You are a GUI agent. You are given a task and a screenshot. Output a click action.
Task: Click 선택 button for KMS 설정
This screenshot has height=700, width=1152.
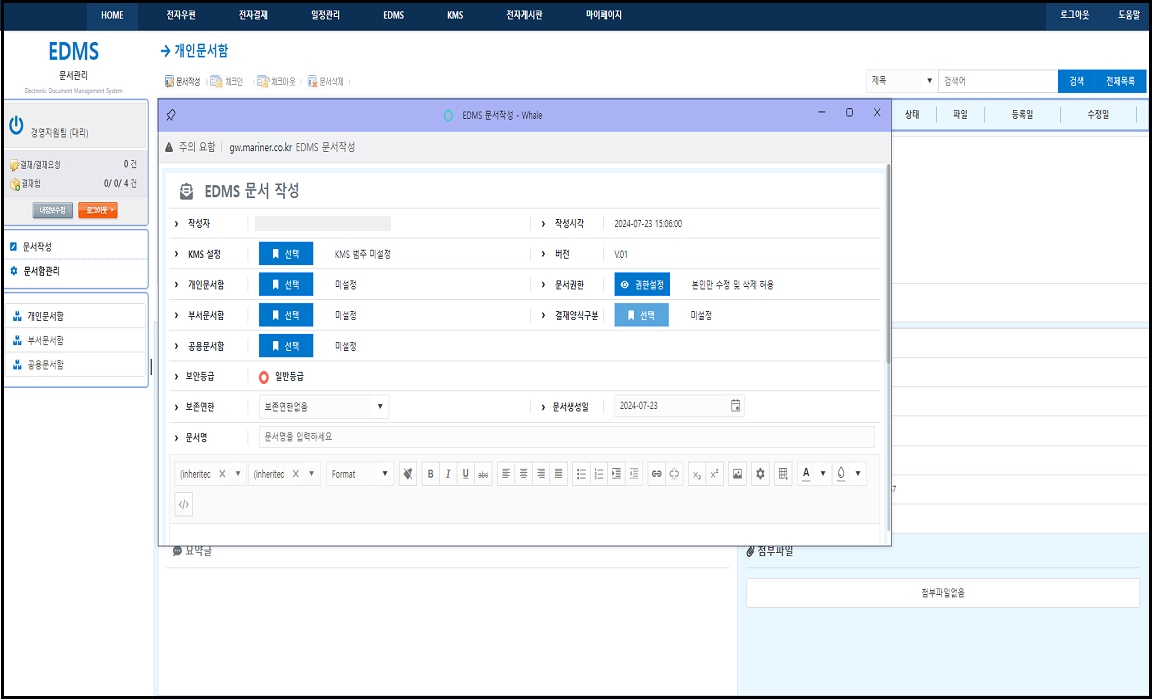[286, 253]
